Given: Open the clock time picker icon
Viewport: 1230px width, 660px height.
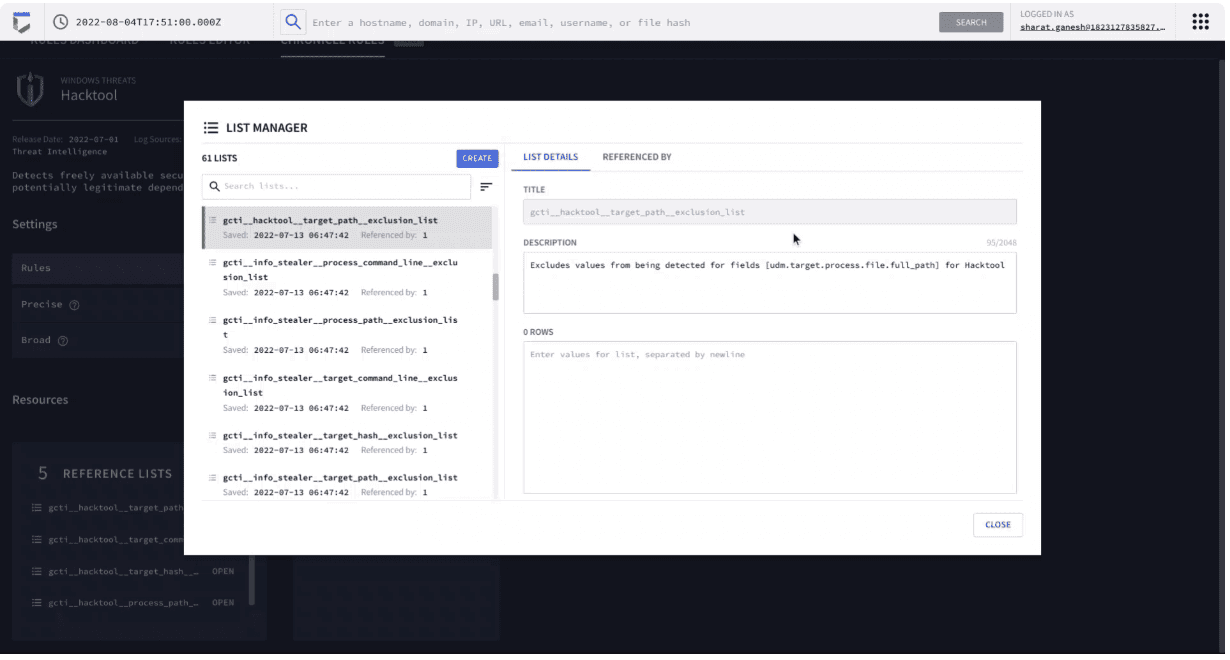Looking at the screenshot, I should pos(60,21).
